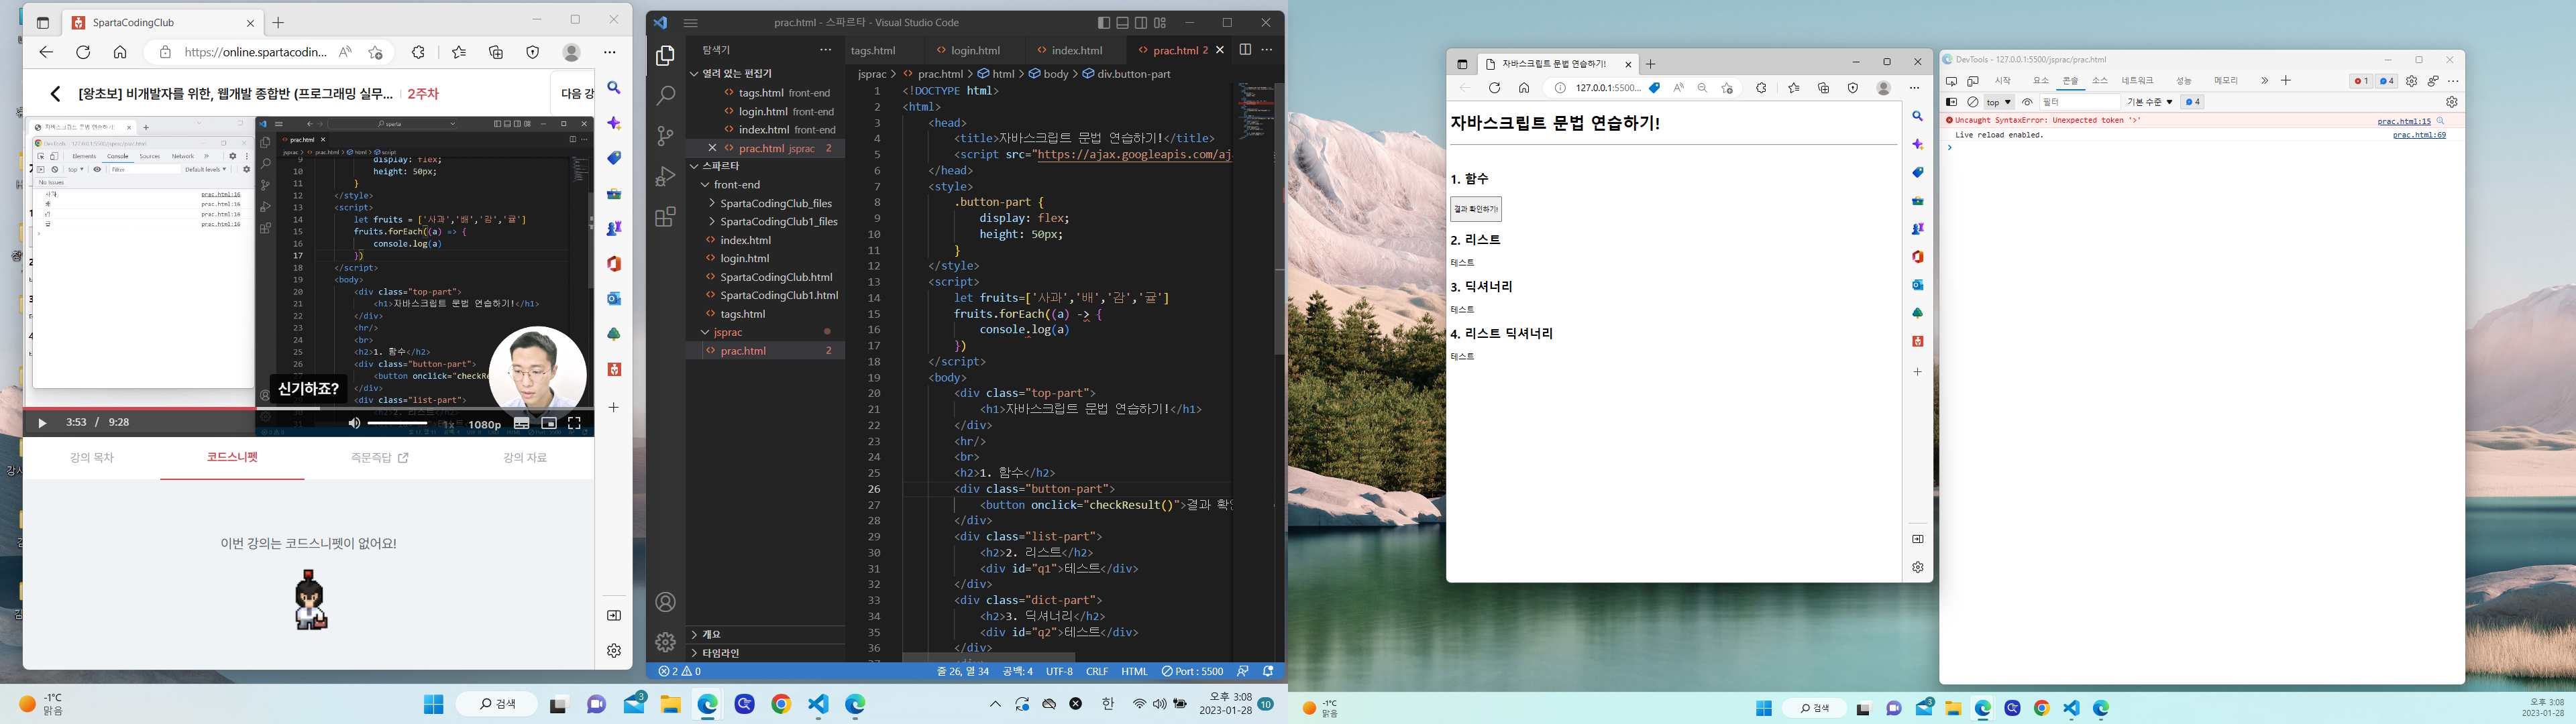Toggle the Live Server Port 5500 status item

point(1192,672)
